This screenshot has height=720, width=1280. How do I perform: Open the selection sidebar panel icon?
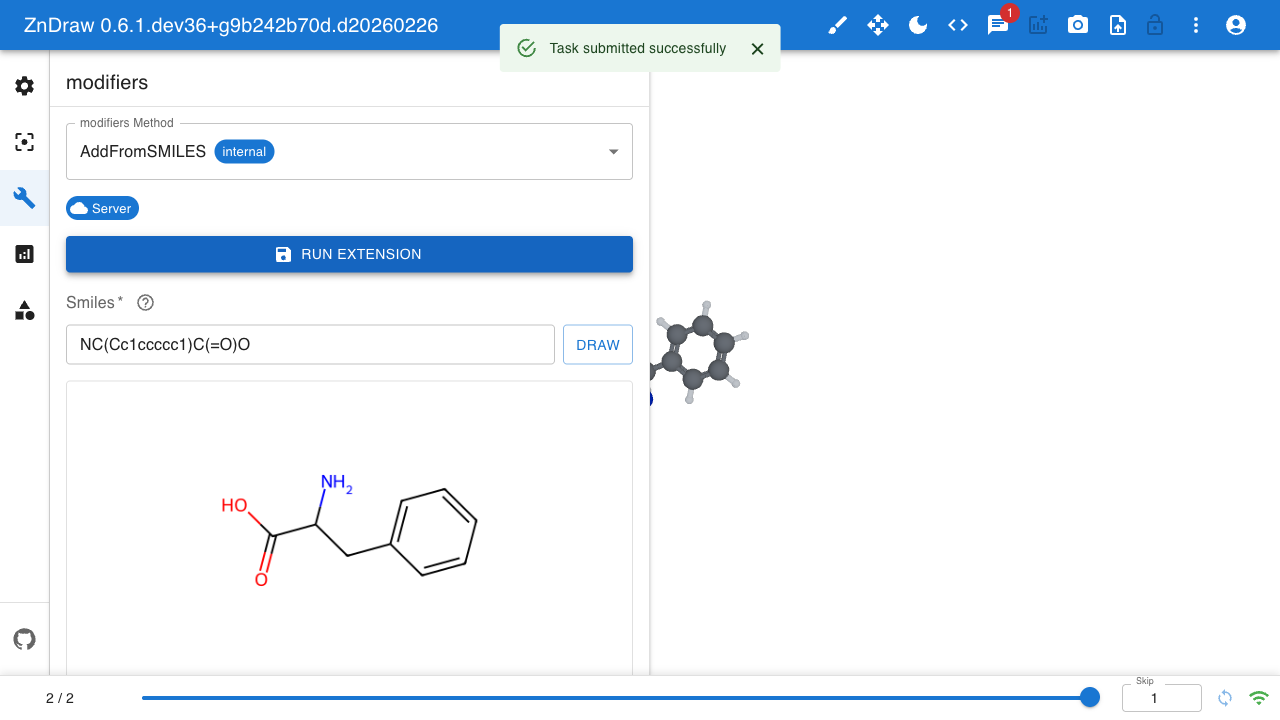point(25,142)
